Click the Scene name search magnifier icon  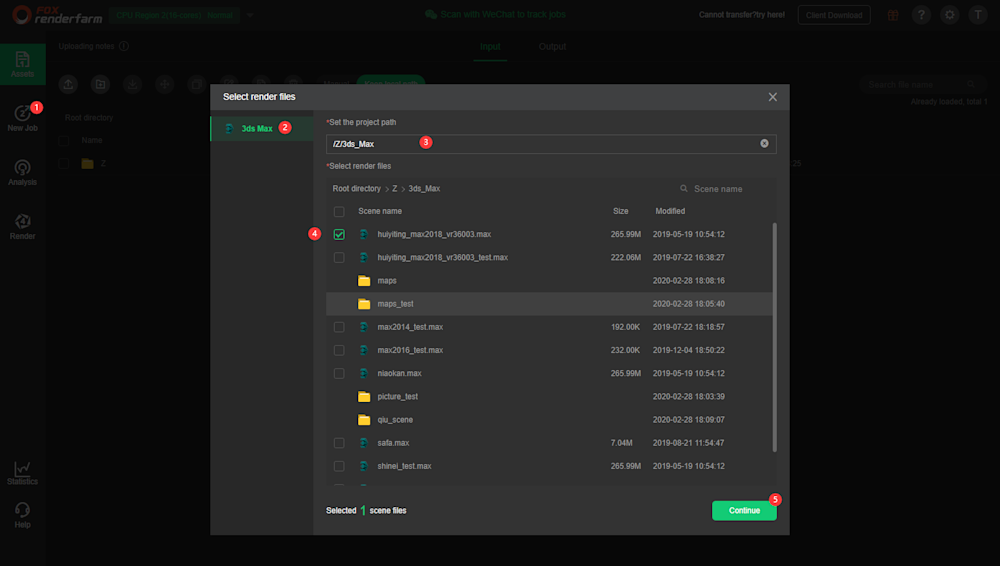click(x=684, y=189)
